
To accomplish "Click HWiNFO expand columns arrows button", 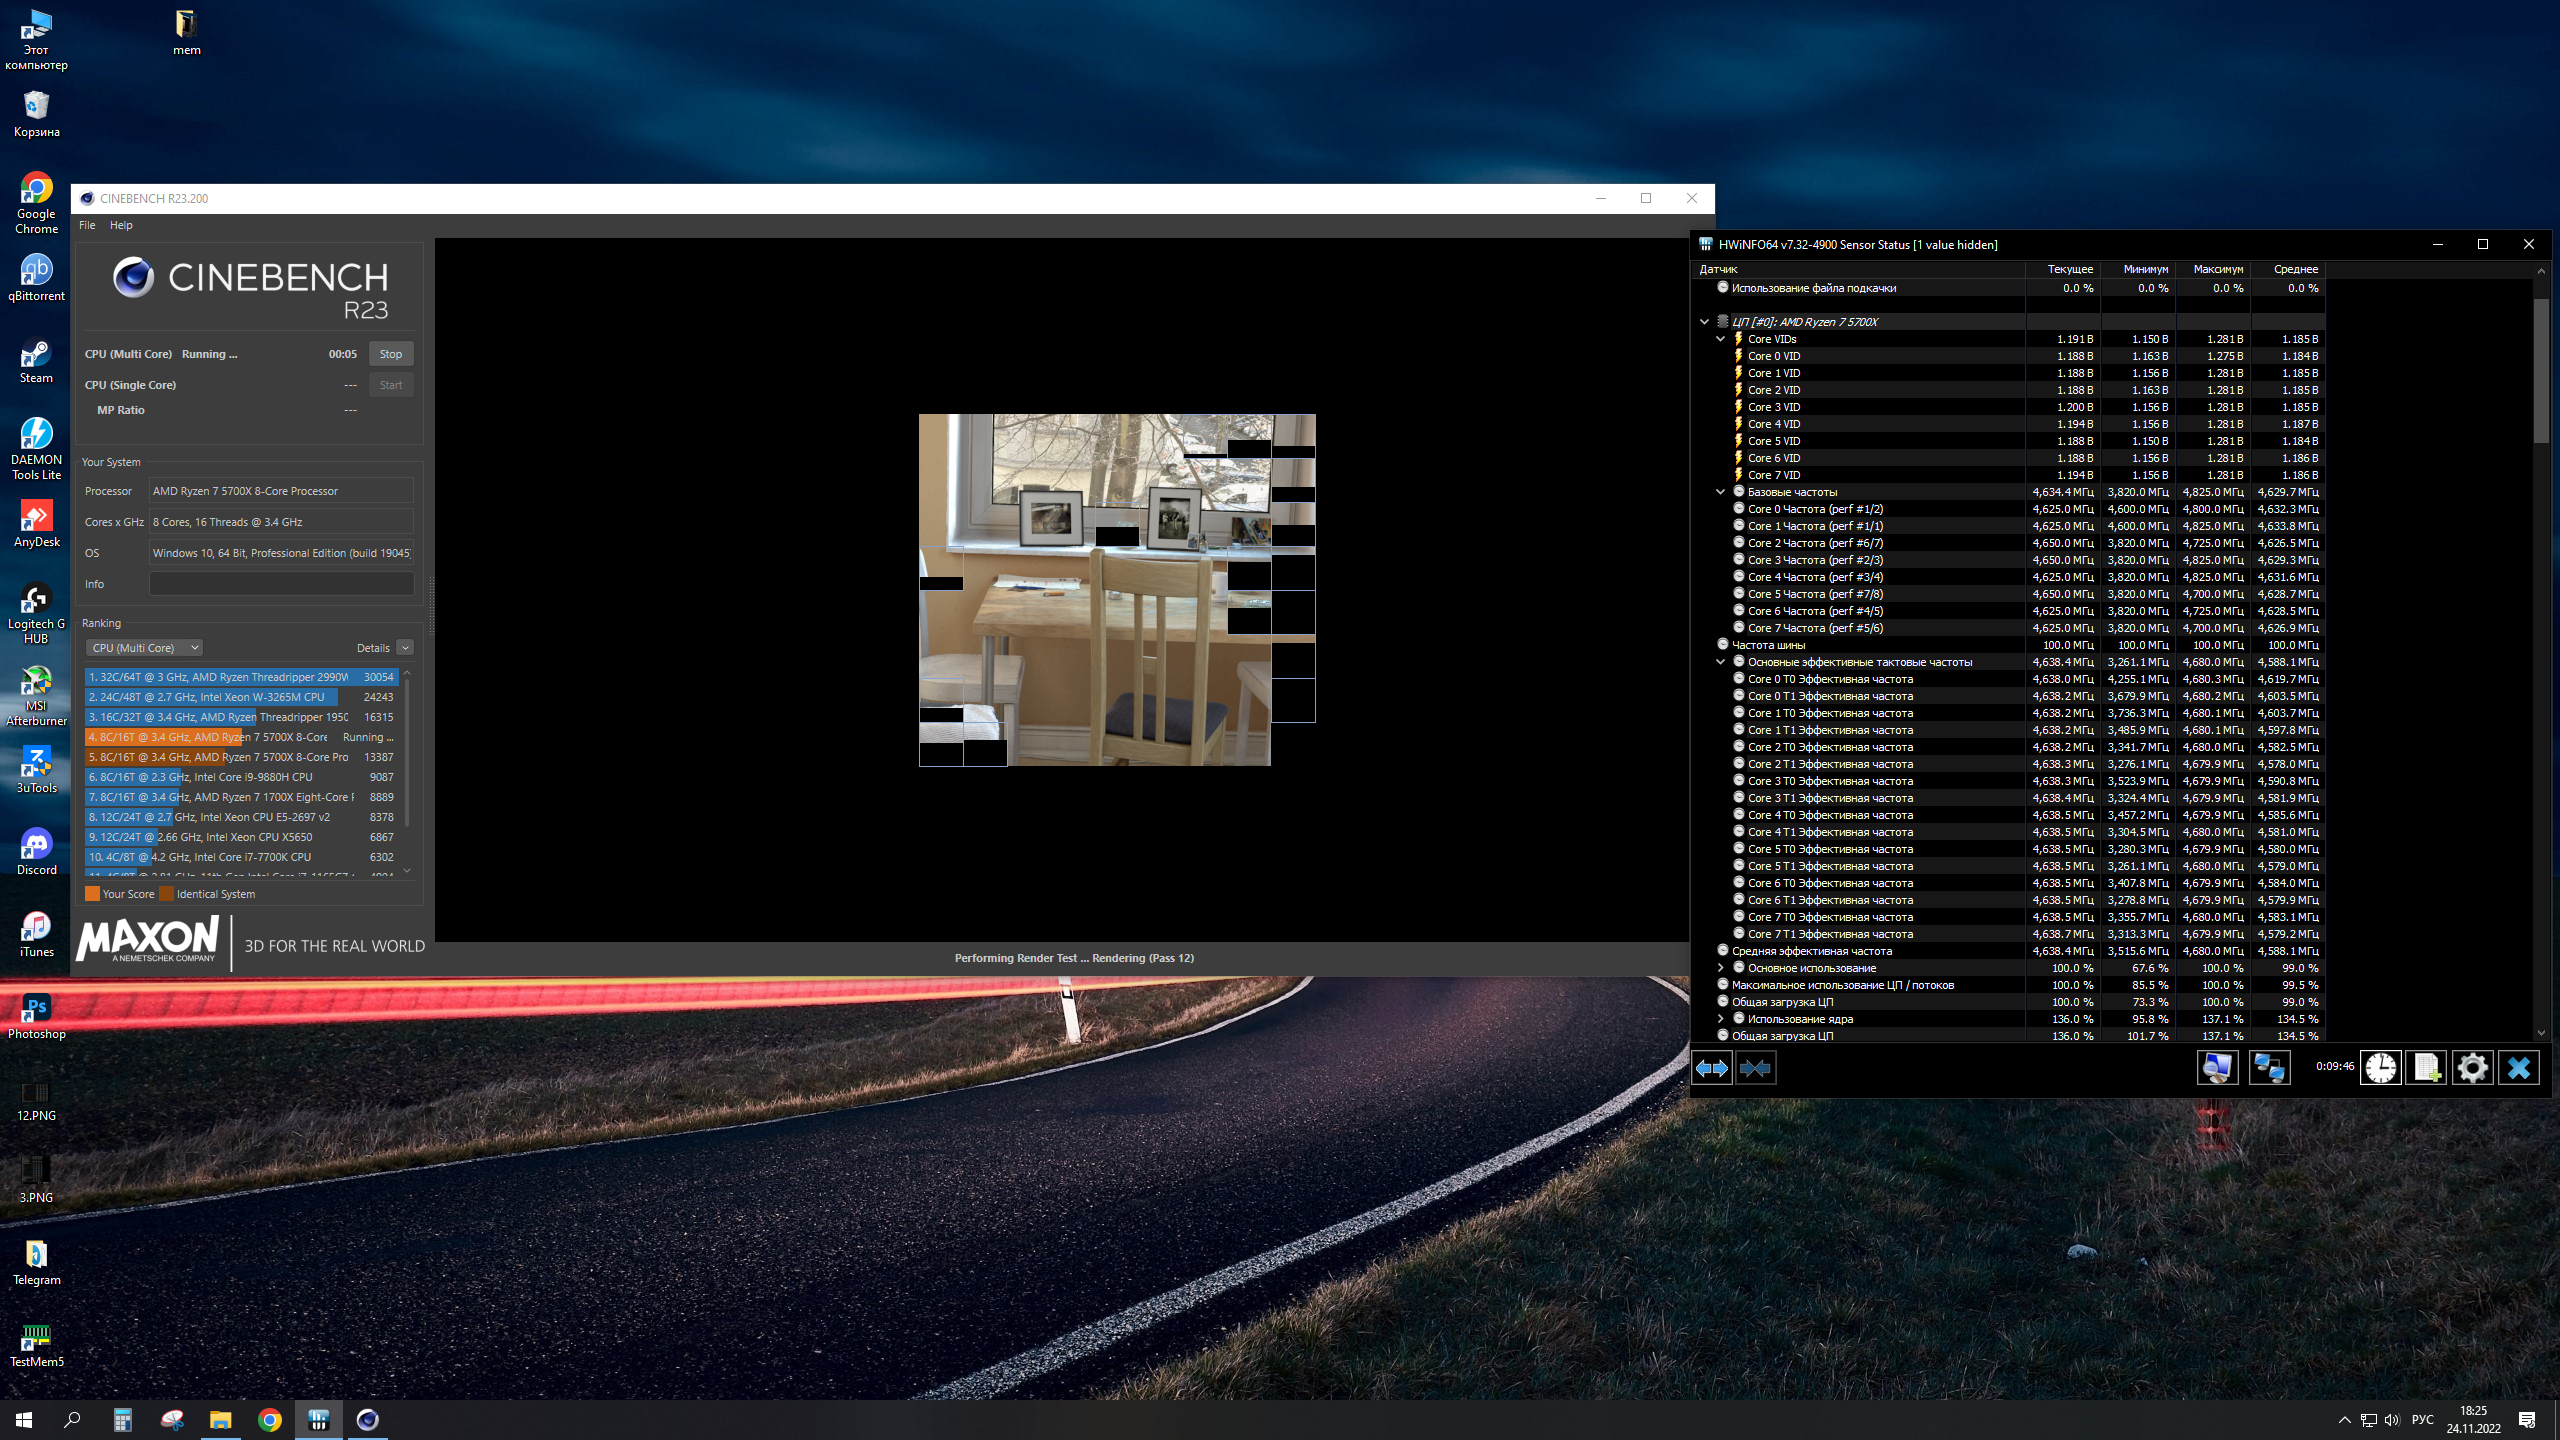I will point(1712,1068).
